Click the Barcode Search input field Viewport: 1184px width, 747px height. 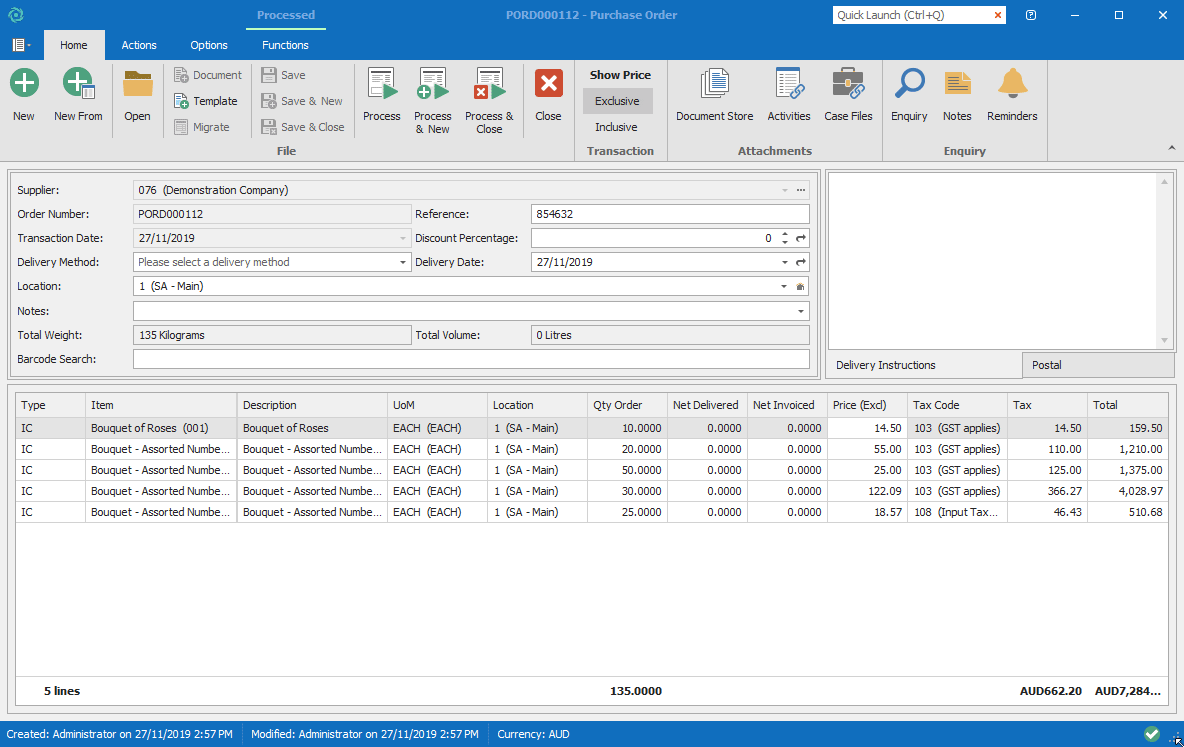[471, 359]
